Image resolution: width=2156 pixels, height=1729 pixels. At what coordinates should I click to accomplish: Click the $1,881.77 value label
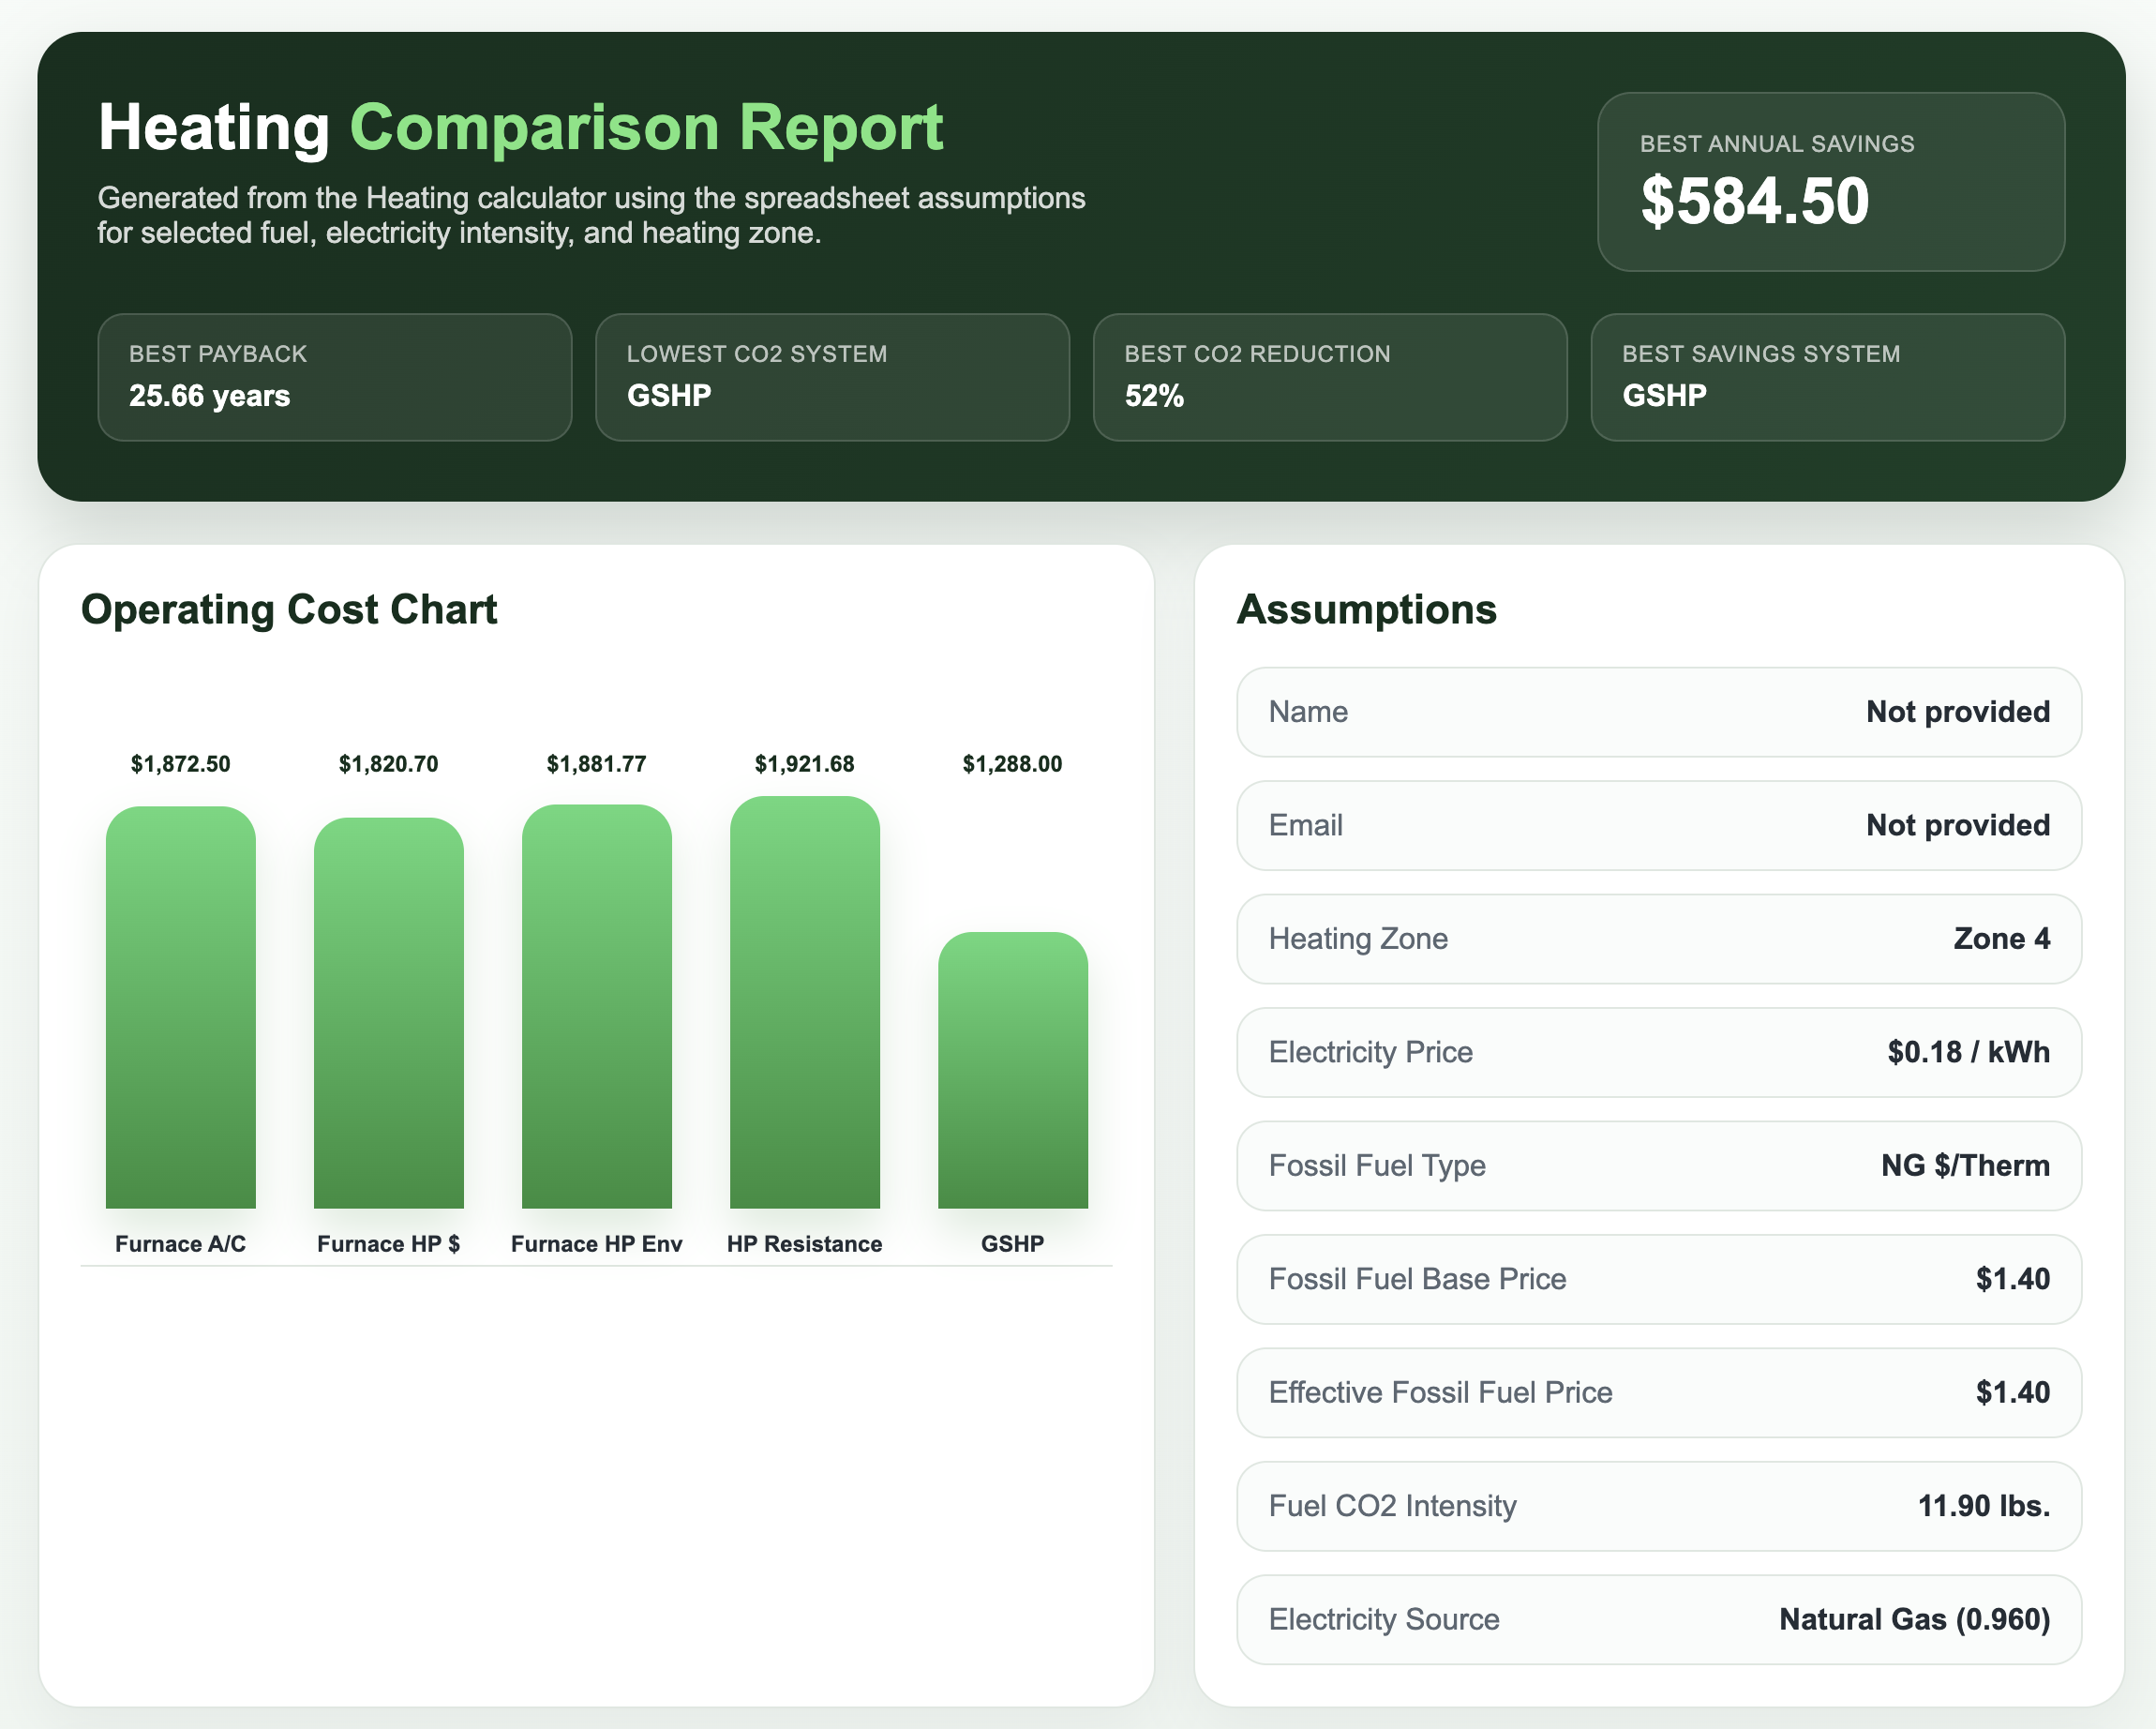pos(597,764)
